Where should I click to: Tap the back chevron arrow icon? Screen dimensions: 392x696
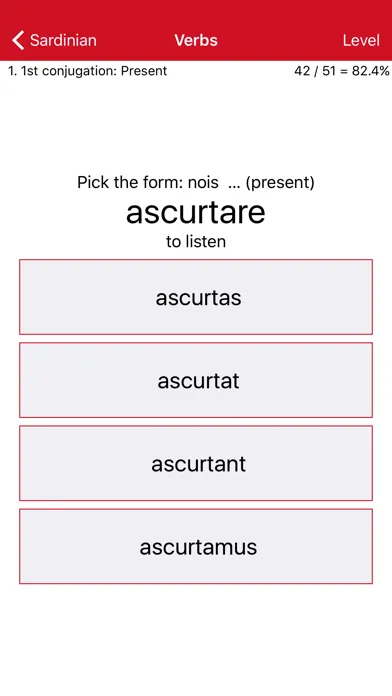click(x=18, y=40)
